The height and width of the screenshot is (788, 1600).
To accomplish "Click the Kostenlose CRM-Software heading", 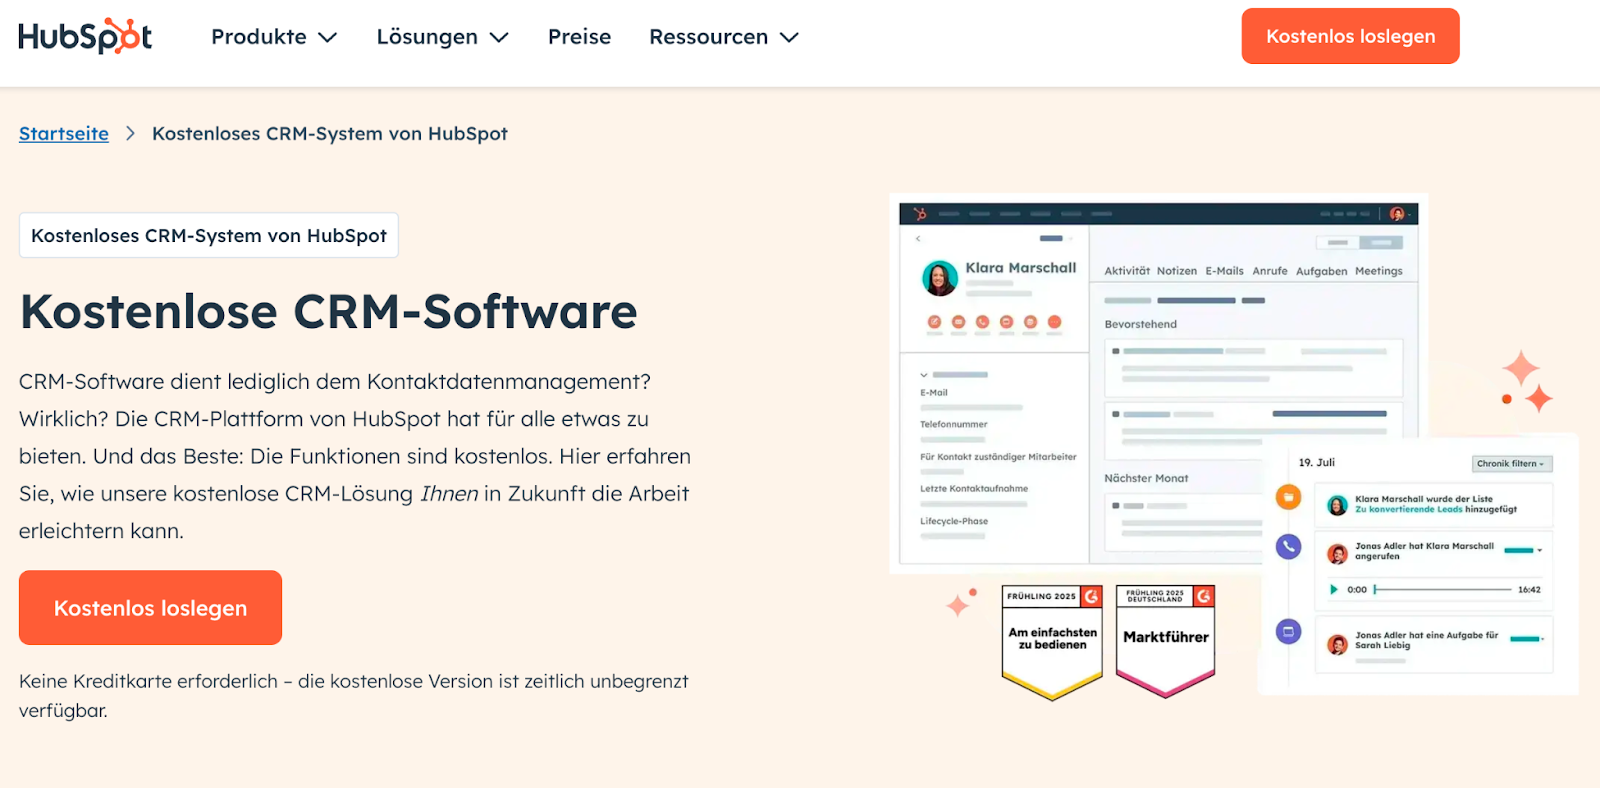I will tap(329, 311).
